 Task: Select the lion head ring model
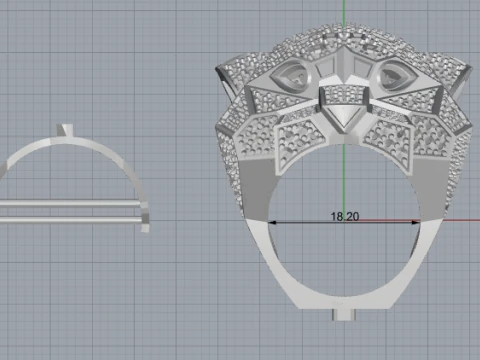(x=344, y=172)
